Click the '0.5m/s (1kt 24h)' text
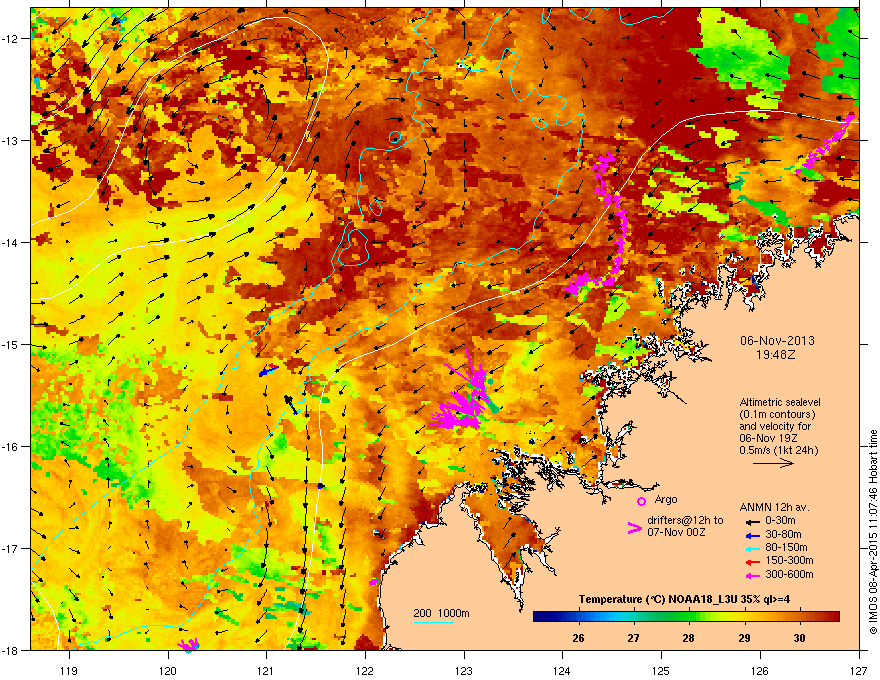The image size is (880, 680). 778,450
